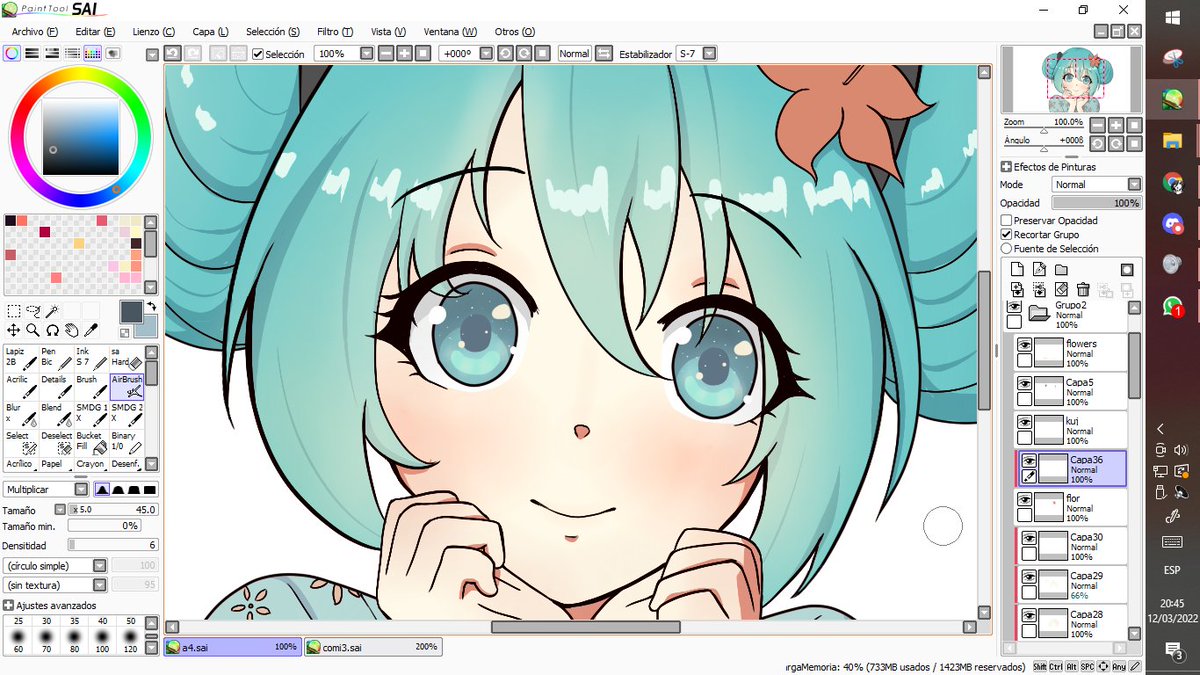Select the lasso selection tool
Image resolution: width=1200 pixels, height=675 pixels.
pyautogui.click(x=33, y=312)
